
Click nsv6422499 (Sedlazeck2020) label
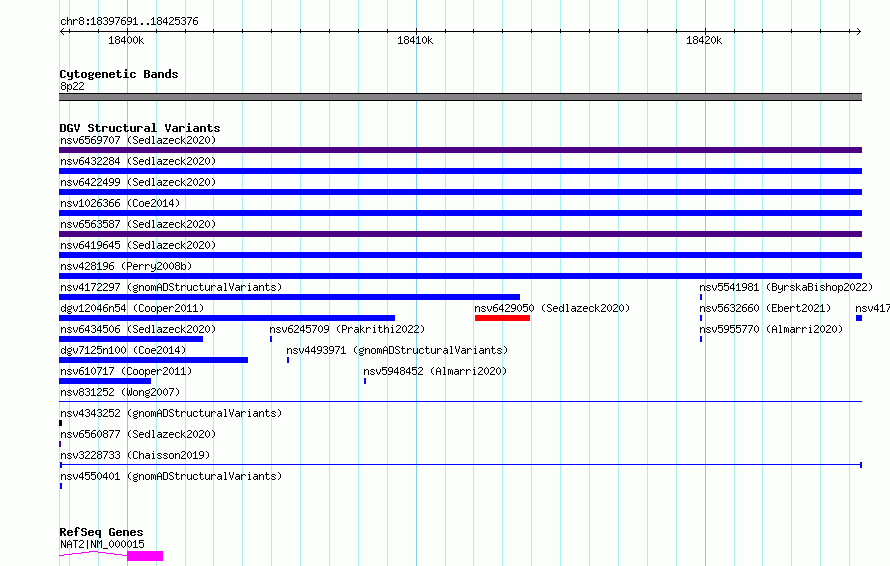click(x=138, y=182)
